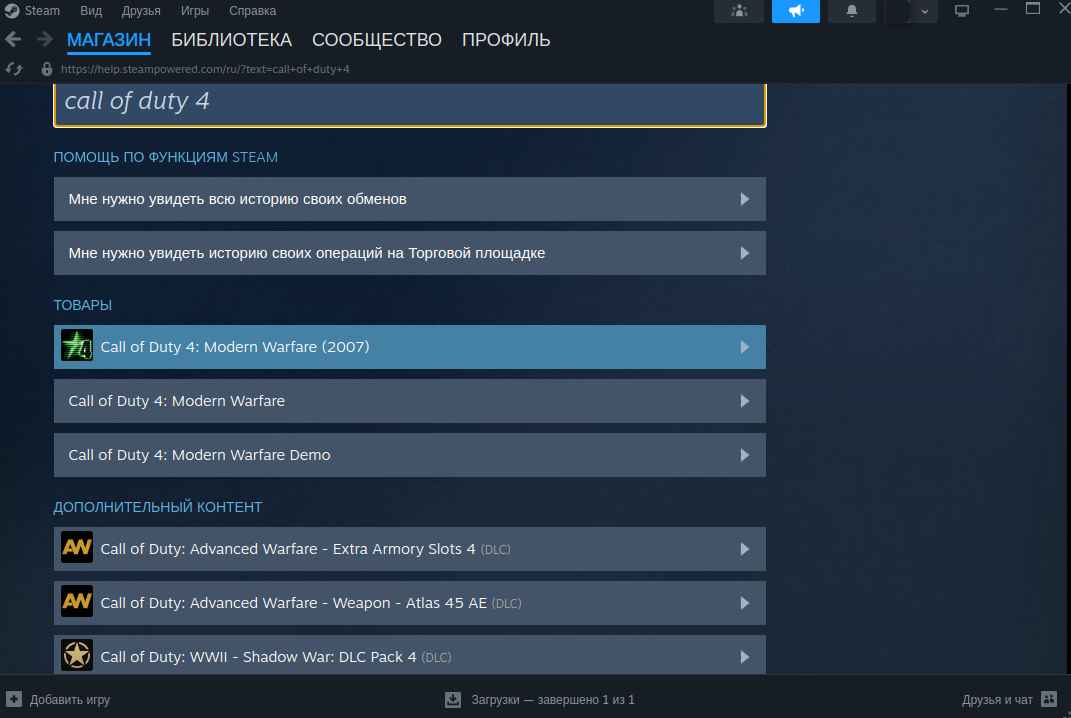
Task: Click arrow on the trade history row
Action: 745,199
